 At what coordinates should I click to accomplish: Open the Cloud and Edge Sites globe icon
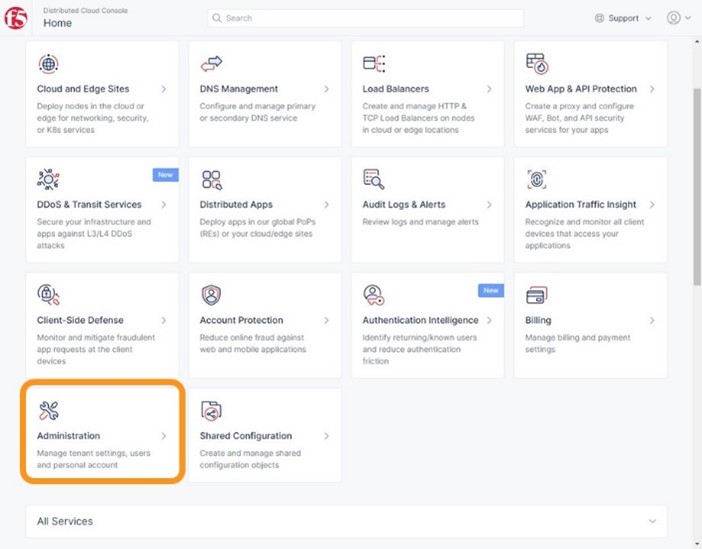pyautogui.click(x=48, y=64)
